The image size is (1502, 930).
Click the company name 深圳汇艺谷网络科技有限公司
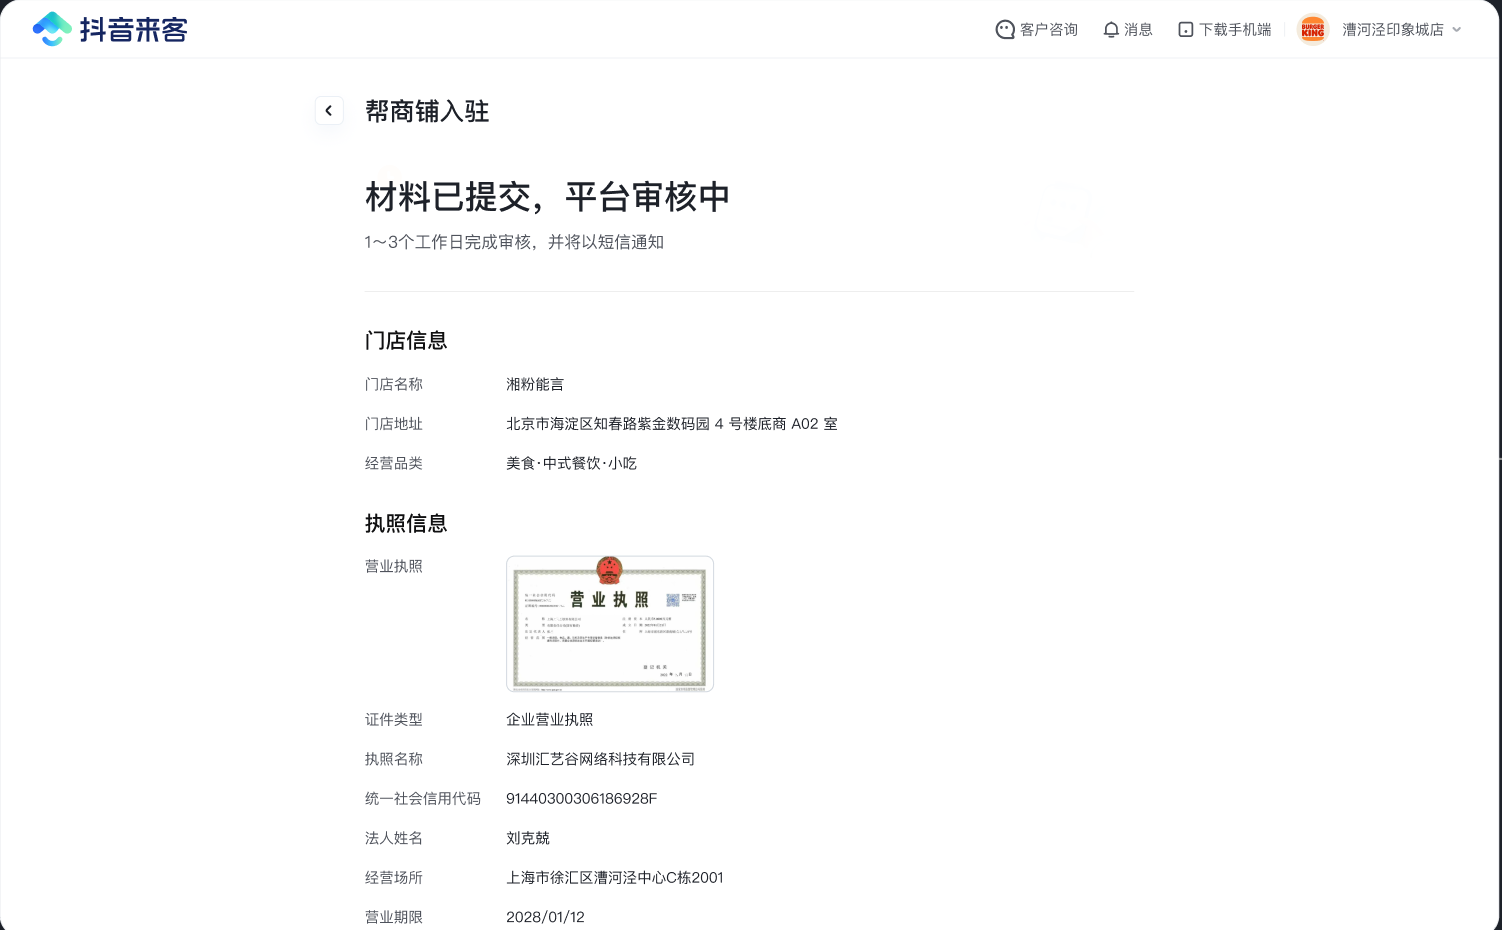point(600,759)
